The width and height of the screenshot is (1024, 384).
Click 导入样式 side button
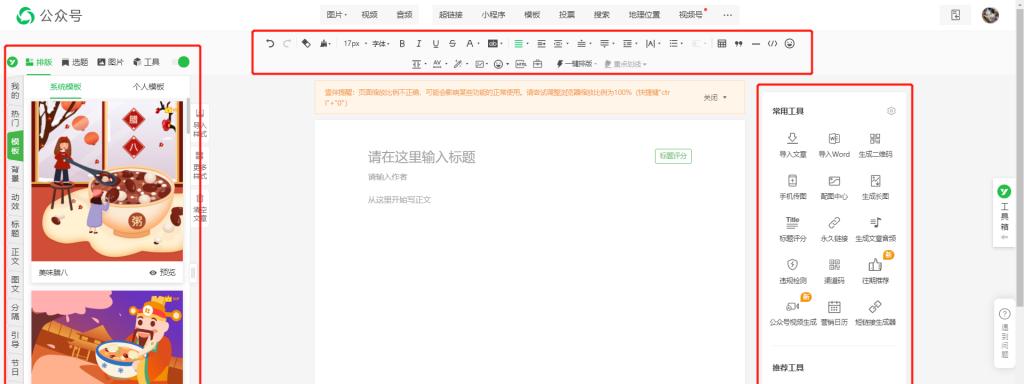(200, 124)
